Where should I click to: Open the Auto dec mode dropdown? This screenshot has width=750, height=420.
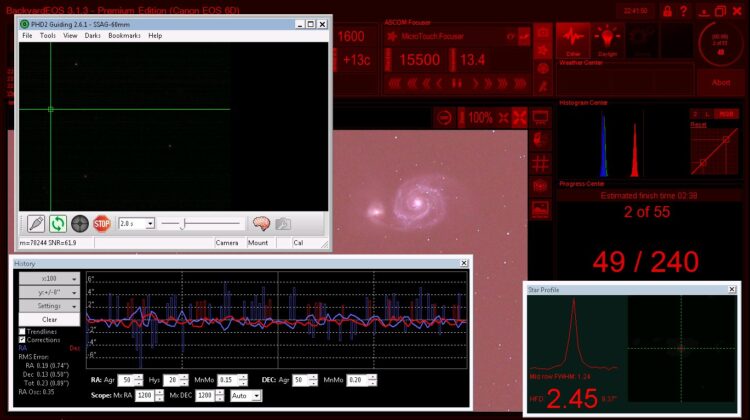click(x=245, y=396)
